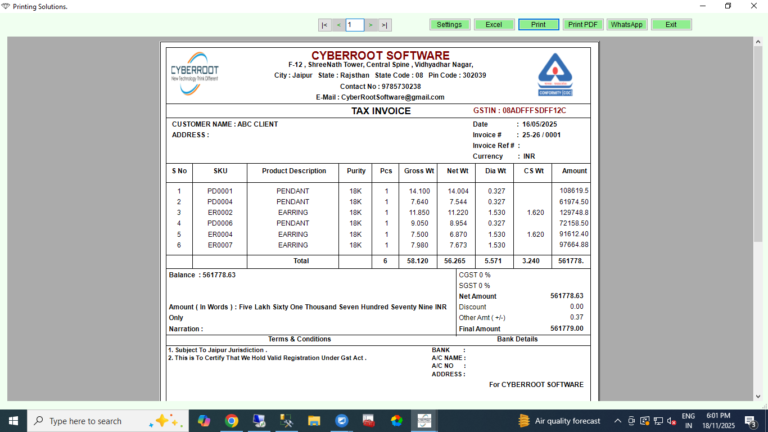Export the invoice with the Excel button
This screenshot has width=768, height=432.
click(494, 24)
